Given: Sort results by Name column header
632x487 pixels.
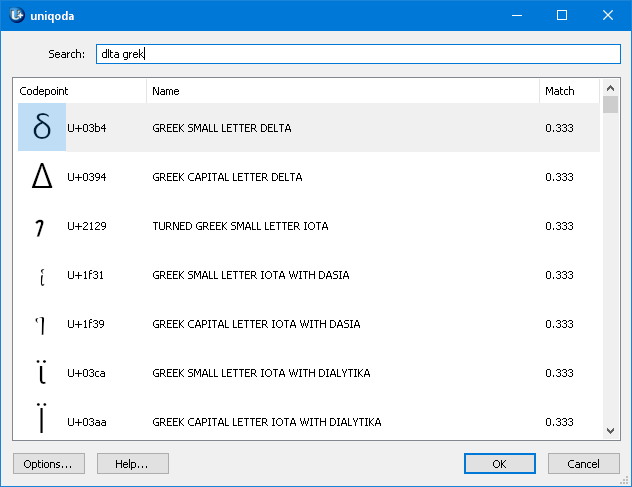Looking at the screenshot, I should (x=342, y=91).
